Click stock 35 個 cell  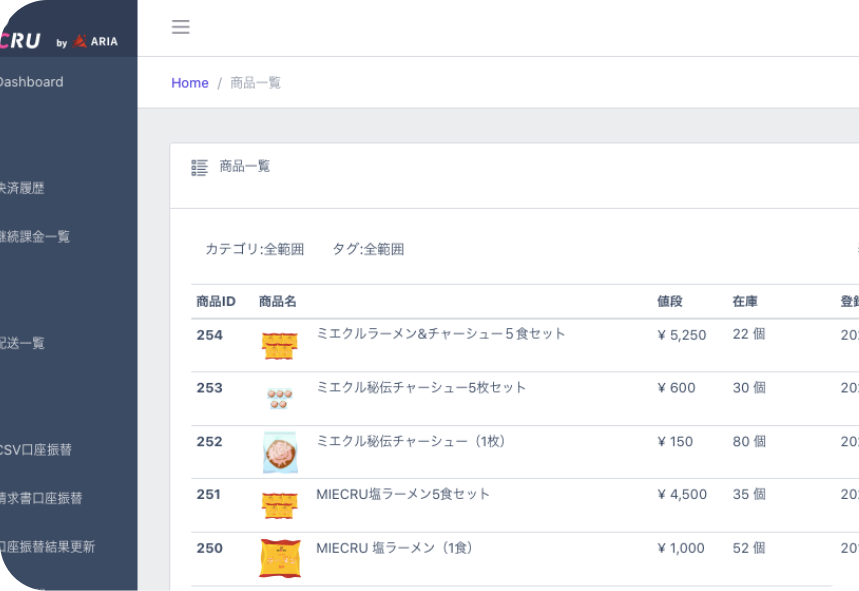point(749,494)
